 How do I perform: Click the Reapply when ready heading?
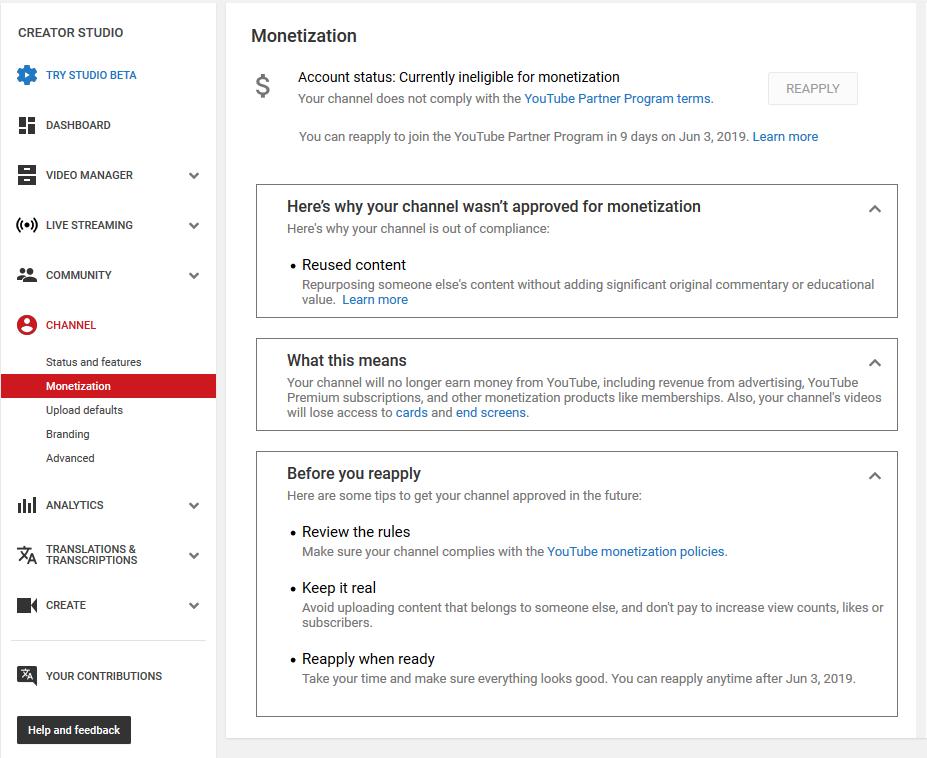[x=368, y=659]
